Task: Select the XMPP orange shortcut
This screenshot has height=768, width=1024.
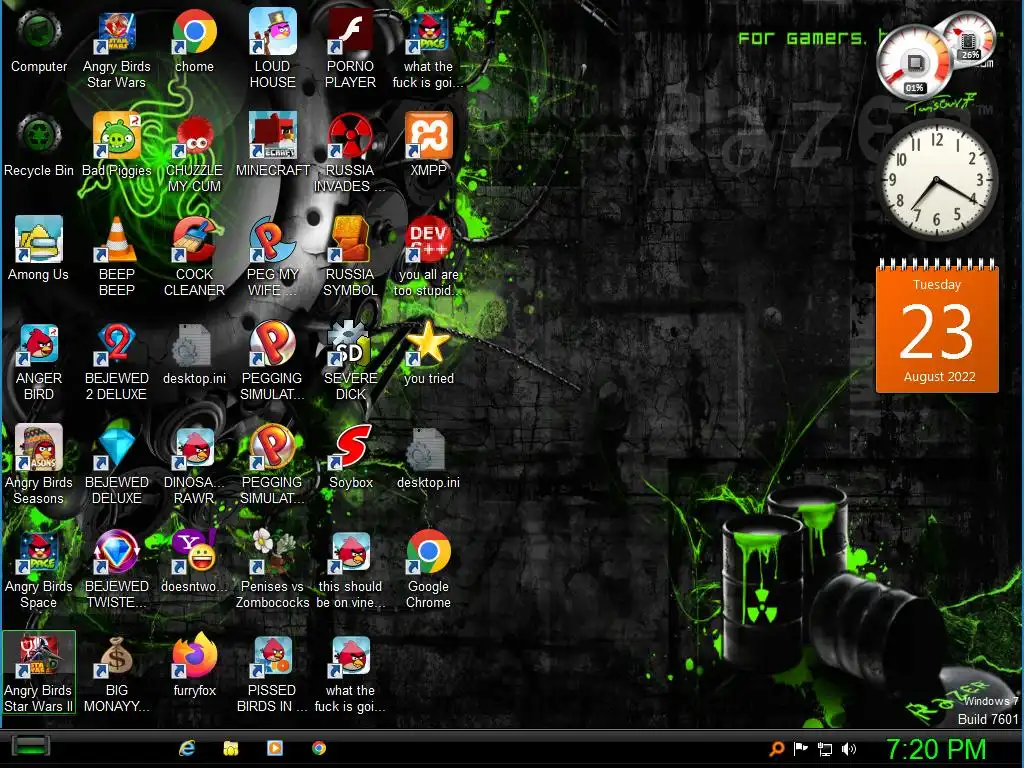Action: [x=428, y=146]
